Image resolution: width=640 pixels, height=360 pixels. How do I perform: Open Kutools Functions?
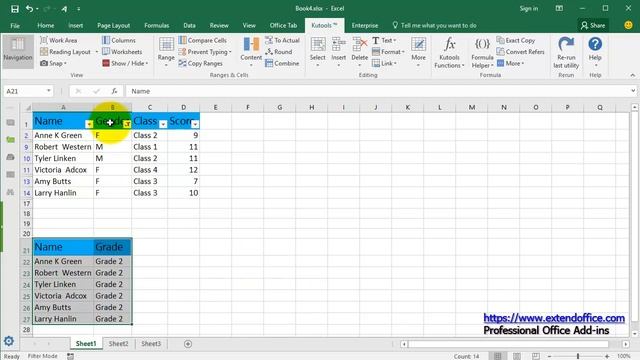pyautogui.click(x=449, y=52)
